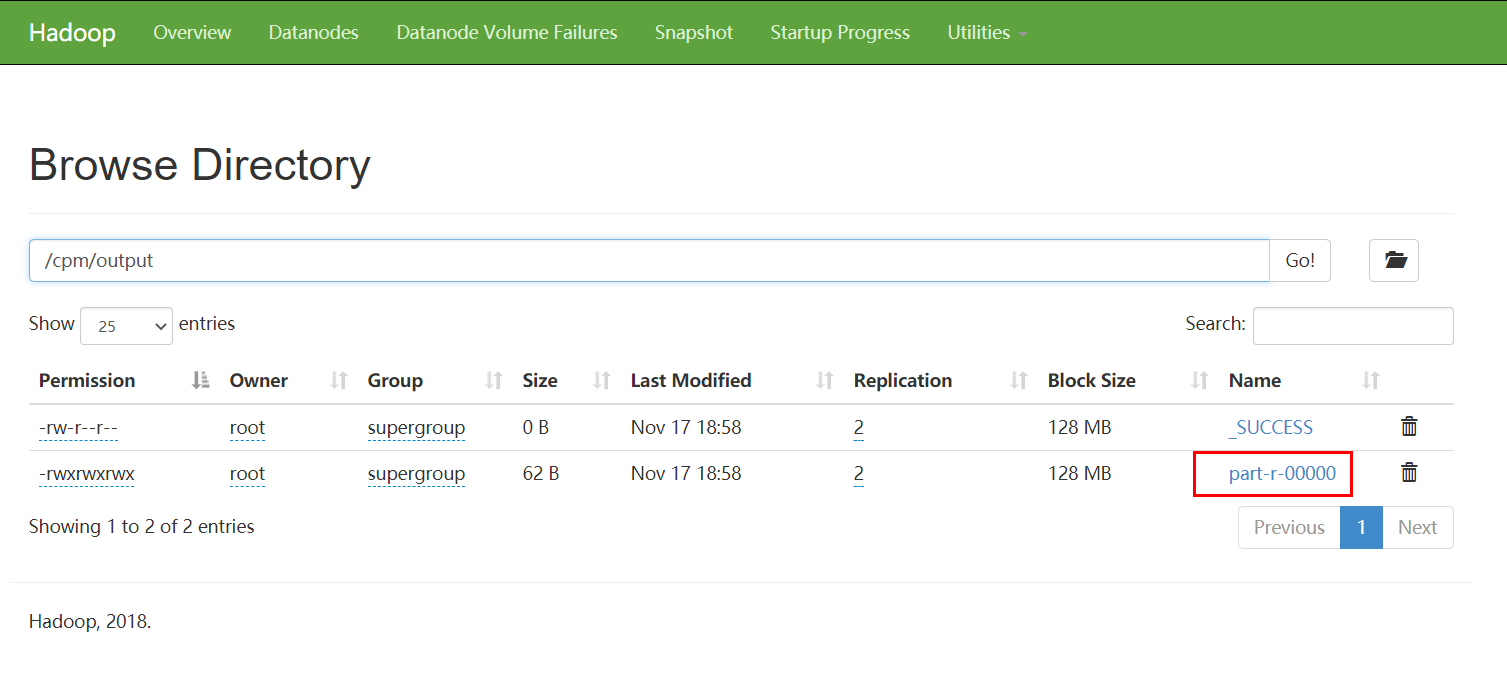Open the _SUCCESS file link
1507x695 pixels.
tap(1270, 428)
